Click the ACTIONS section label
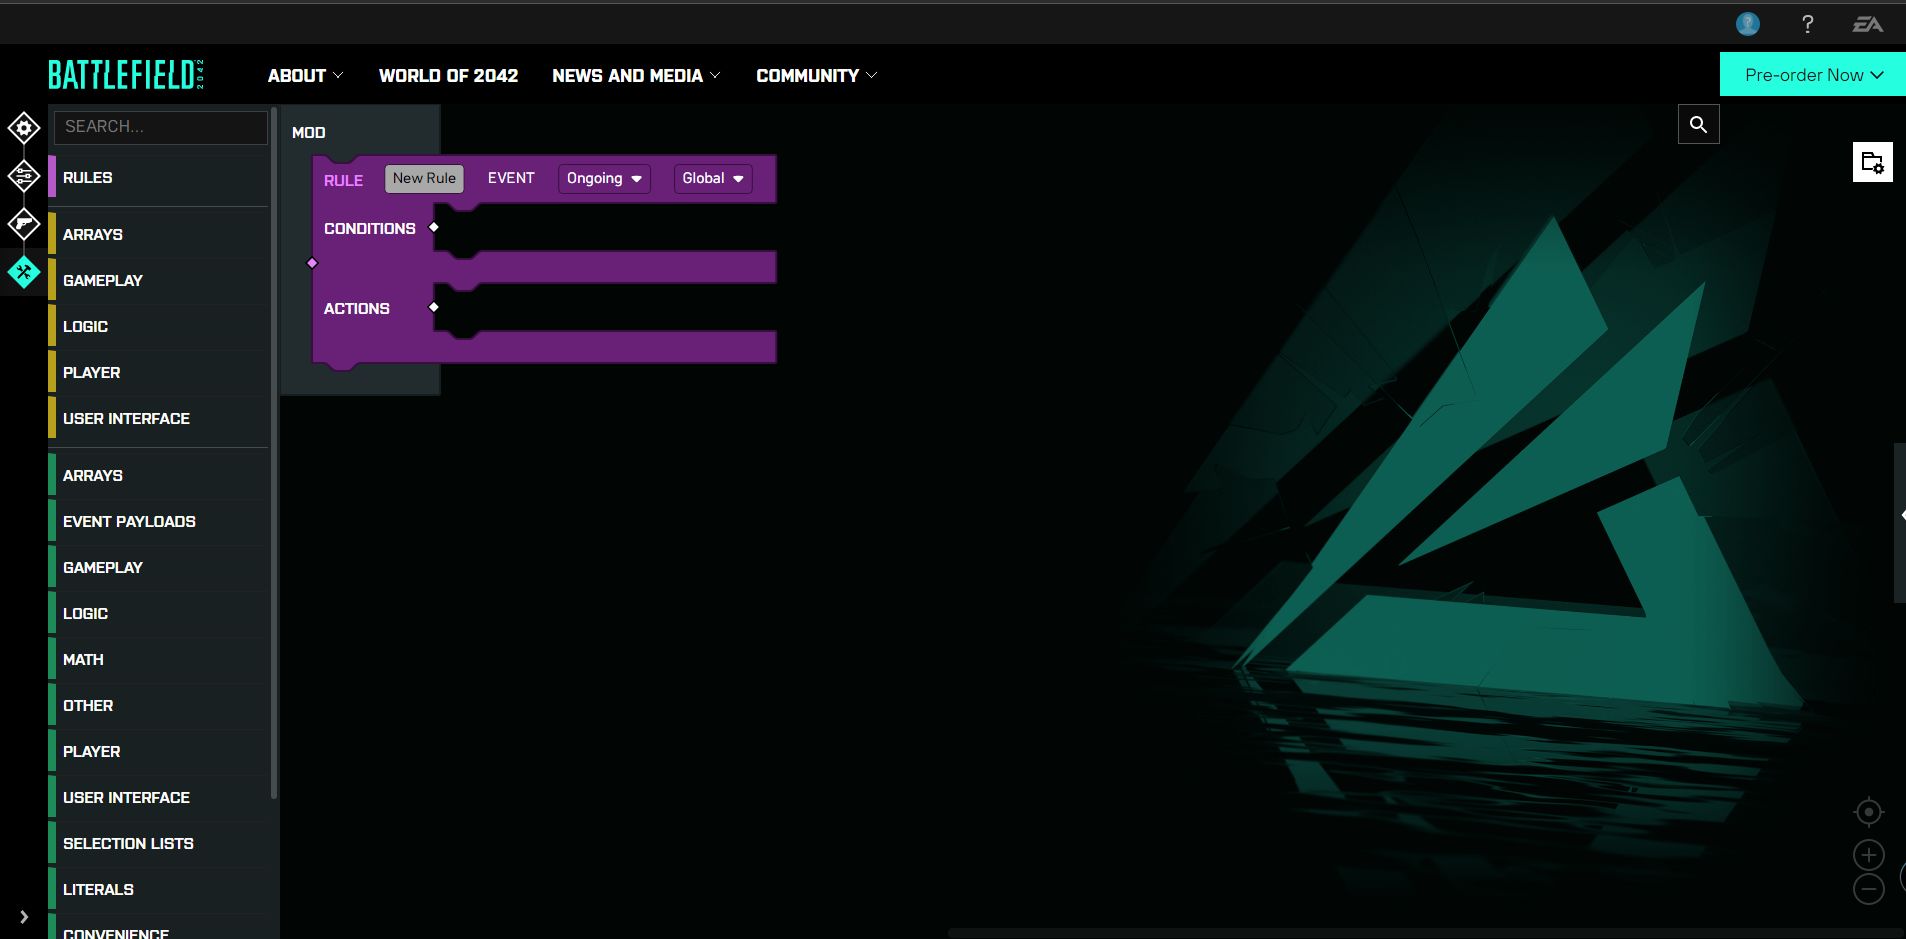The image size is (1906, 939). (x=356, y=308)
